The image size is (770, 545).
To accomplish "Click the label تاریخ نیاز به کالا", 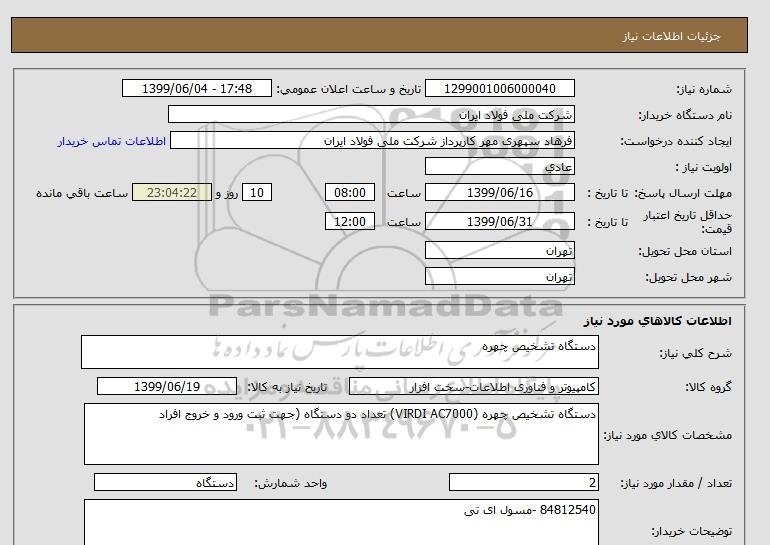I will coord(287,387).
